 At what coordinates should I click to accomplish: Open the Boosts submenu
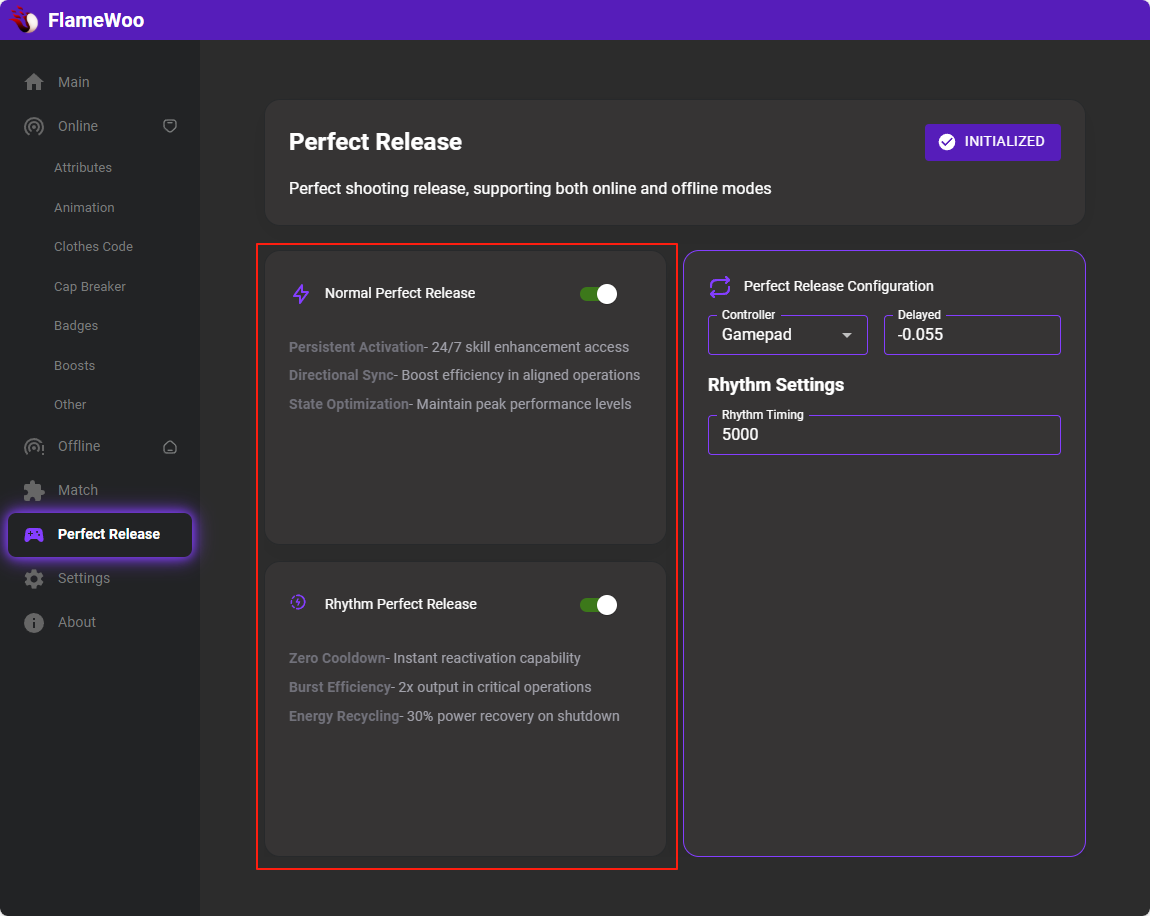pos(74,365)
